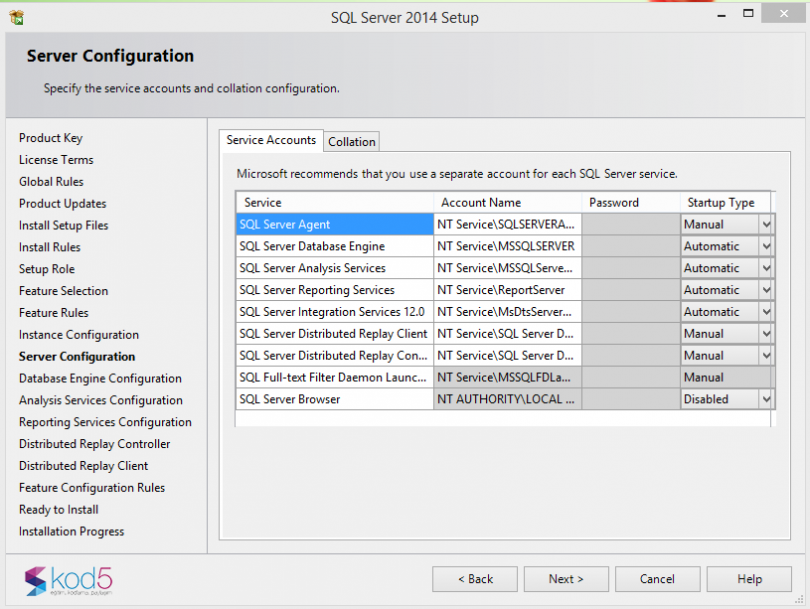This screenshot has width=810, height=609.
Task: Click the SQL Server Agent password field
Action: tap(630, 224)
